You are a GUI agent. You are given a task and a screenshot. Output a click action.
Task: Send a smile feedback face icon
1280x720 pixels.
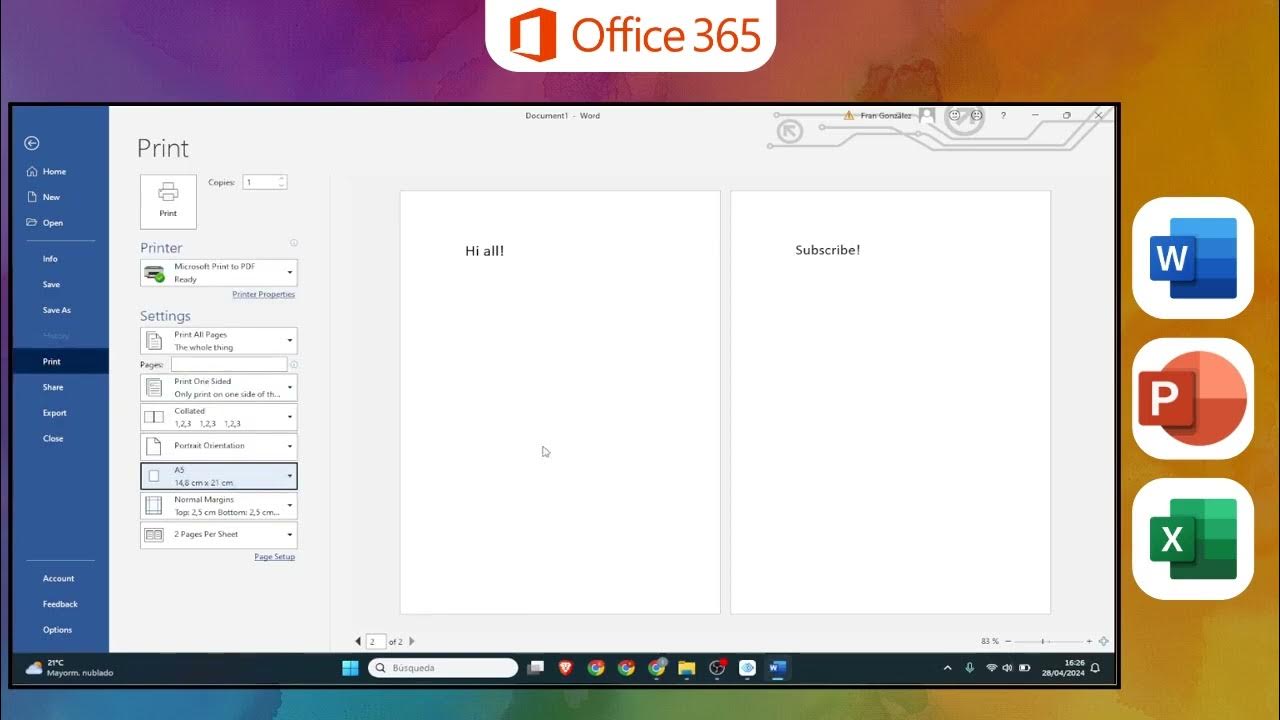954,116
